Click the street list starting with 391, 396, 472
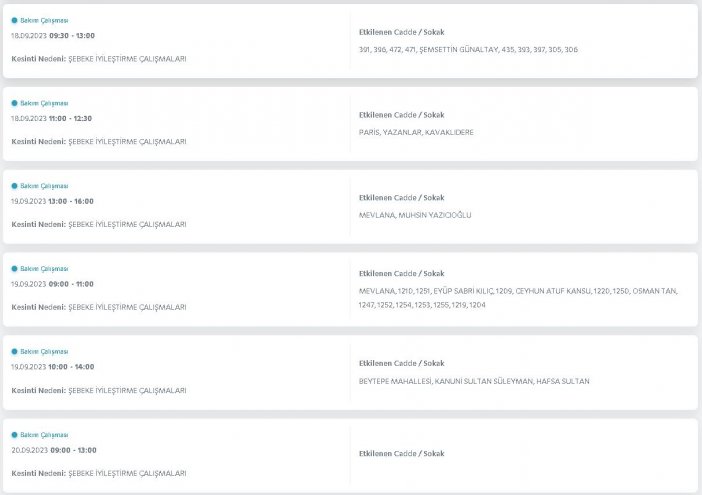Image resolution: width=702 pixels, height=495 pixels. 468,49
